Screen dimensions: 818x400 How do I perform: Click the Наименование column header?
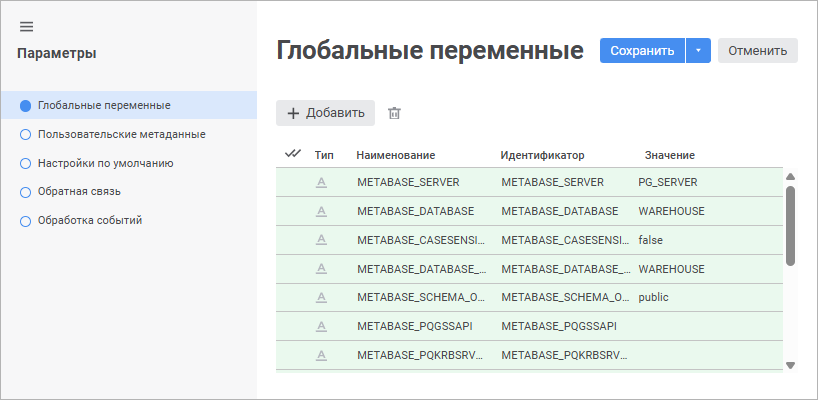coord(396,155)
